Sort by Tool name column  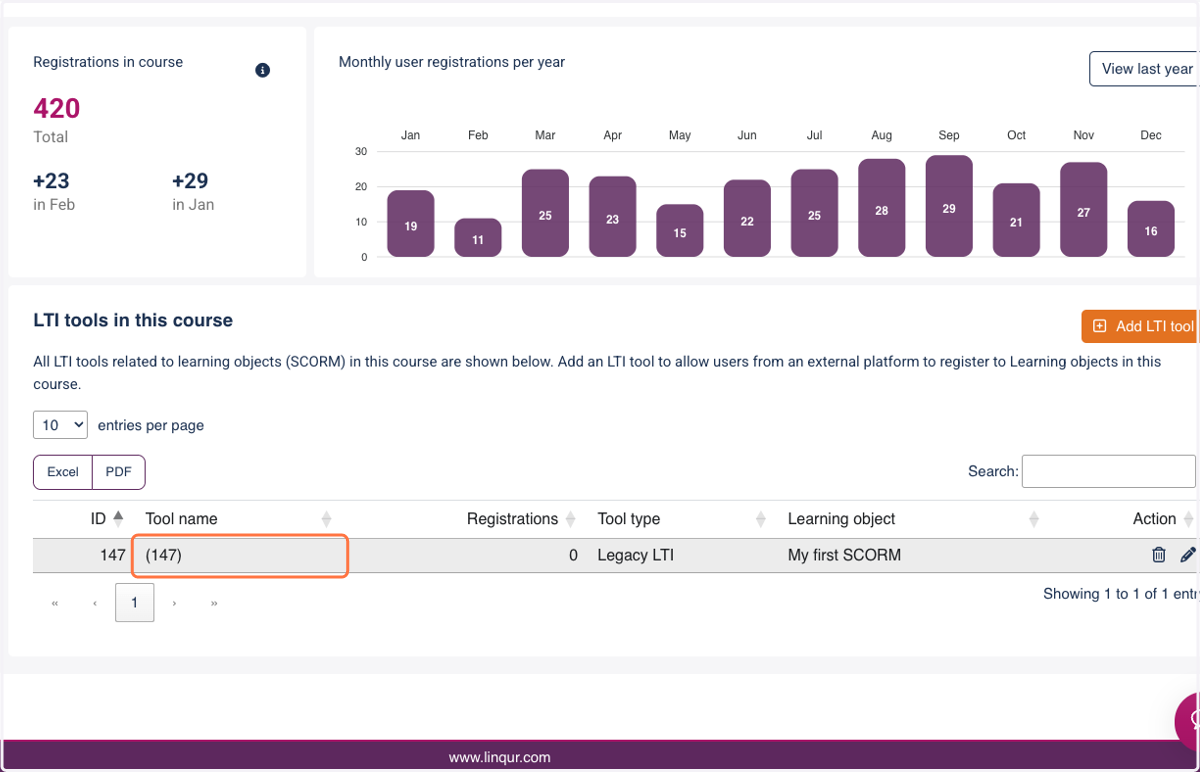click(x=326, y=519)
